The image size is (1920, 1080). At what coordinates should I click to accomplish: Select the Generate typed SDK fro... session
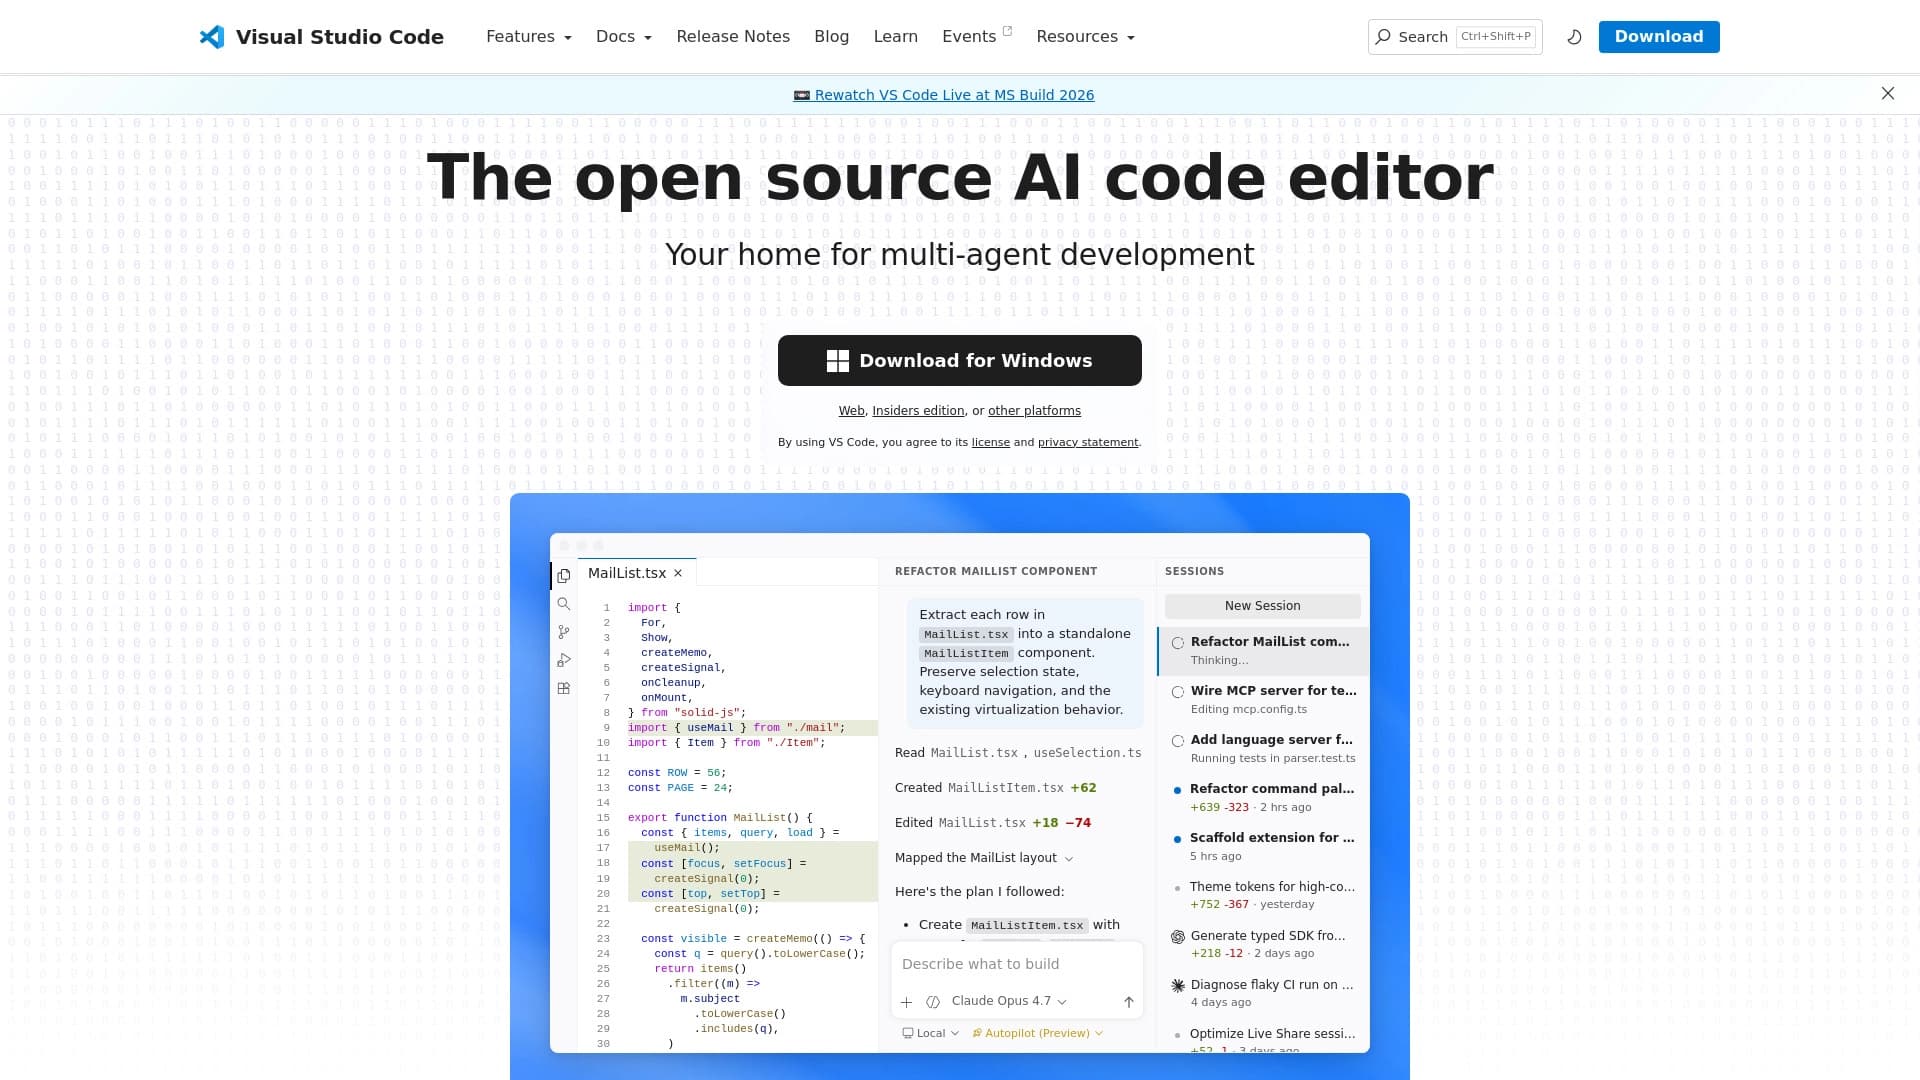click(1263, 944)
